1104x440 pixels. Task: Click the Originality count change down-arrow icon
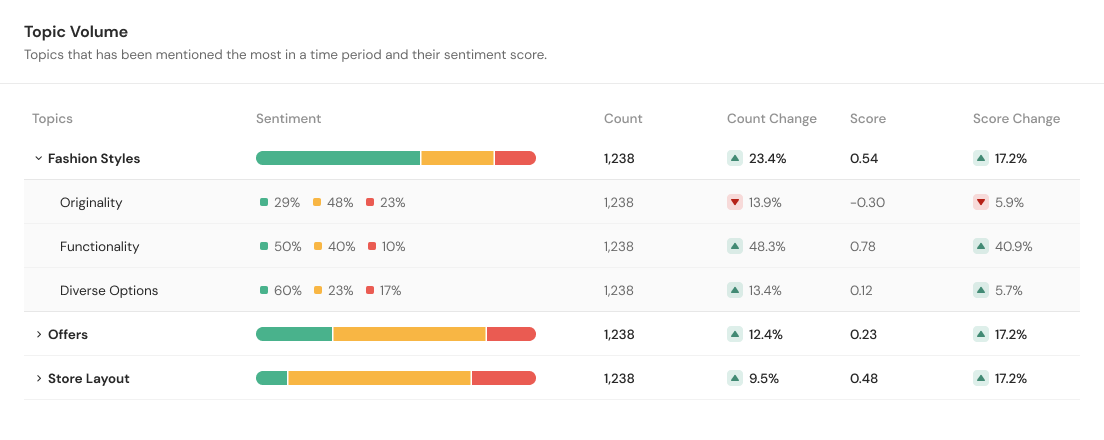coord(735,202)
